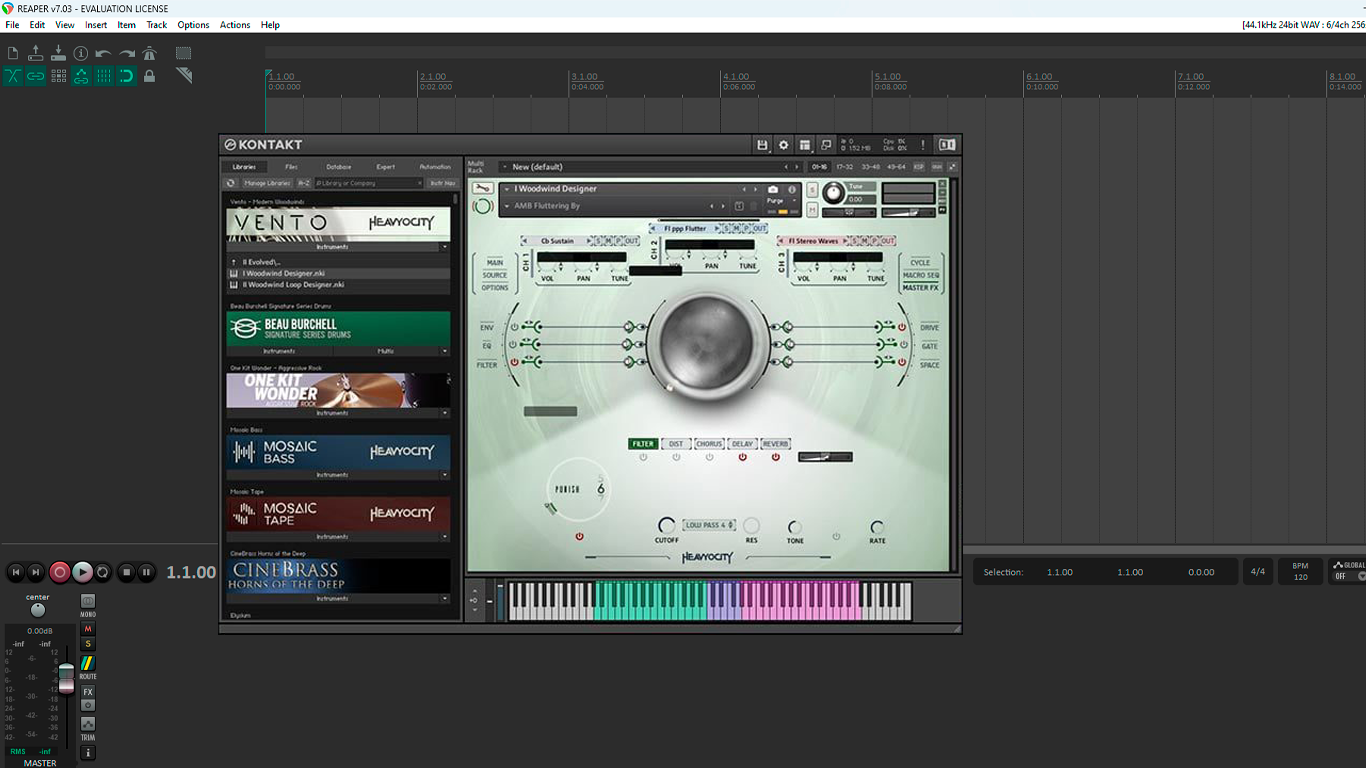Click Kontakt workspace layout icon
The image size is (1366, 768).
[804, 145]
